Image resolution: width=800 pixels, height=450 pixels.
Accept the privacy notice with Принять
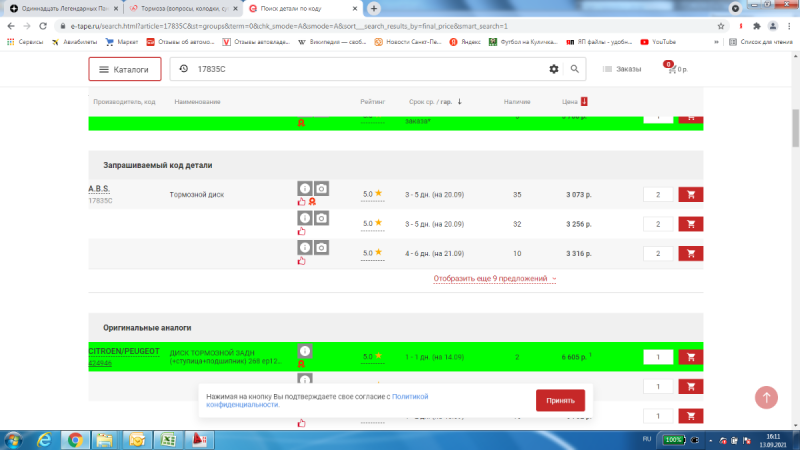pyautogui.click(x=560, y=400)
